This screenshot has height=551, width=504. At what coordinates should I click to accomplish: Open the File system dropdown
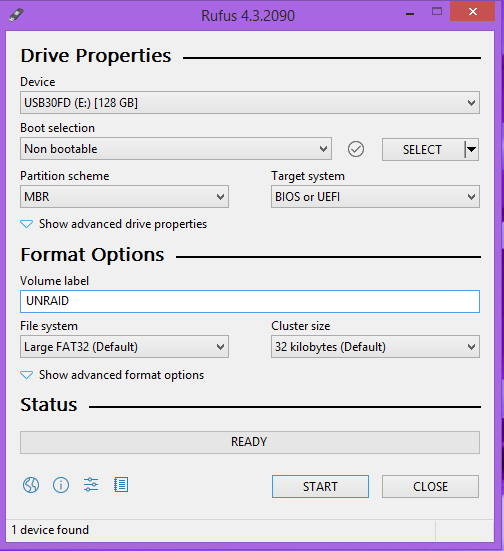pyautogui.click(x=124, y=347)
